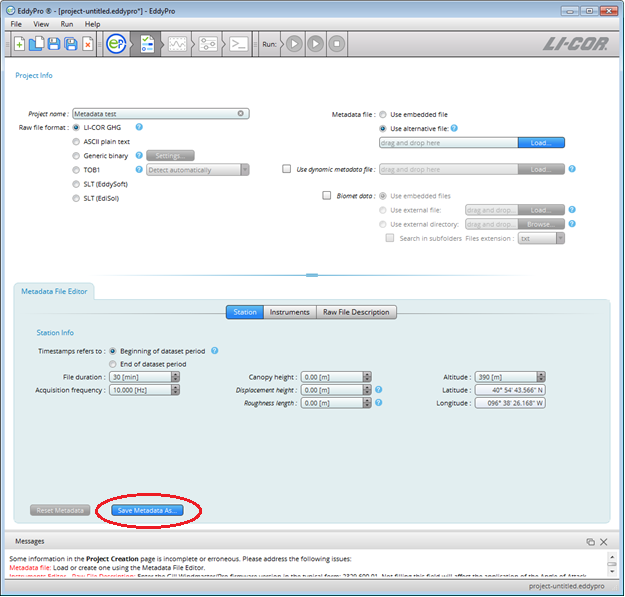
Task: Open the Output Files console icon
Action: point(238,44)
